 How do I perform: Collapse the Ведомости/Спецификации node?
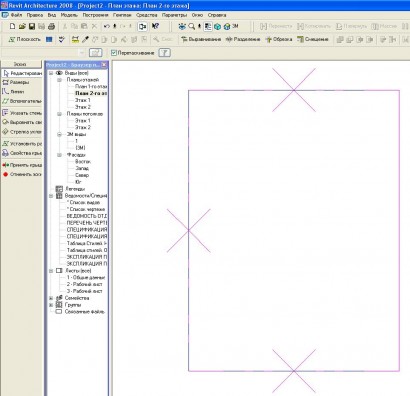click(51, 196)
